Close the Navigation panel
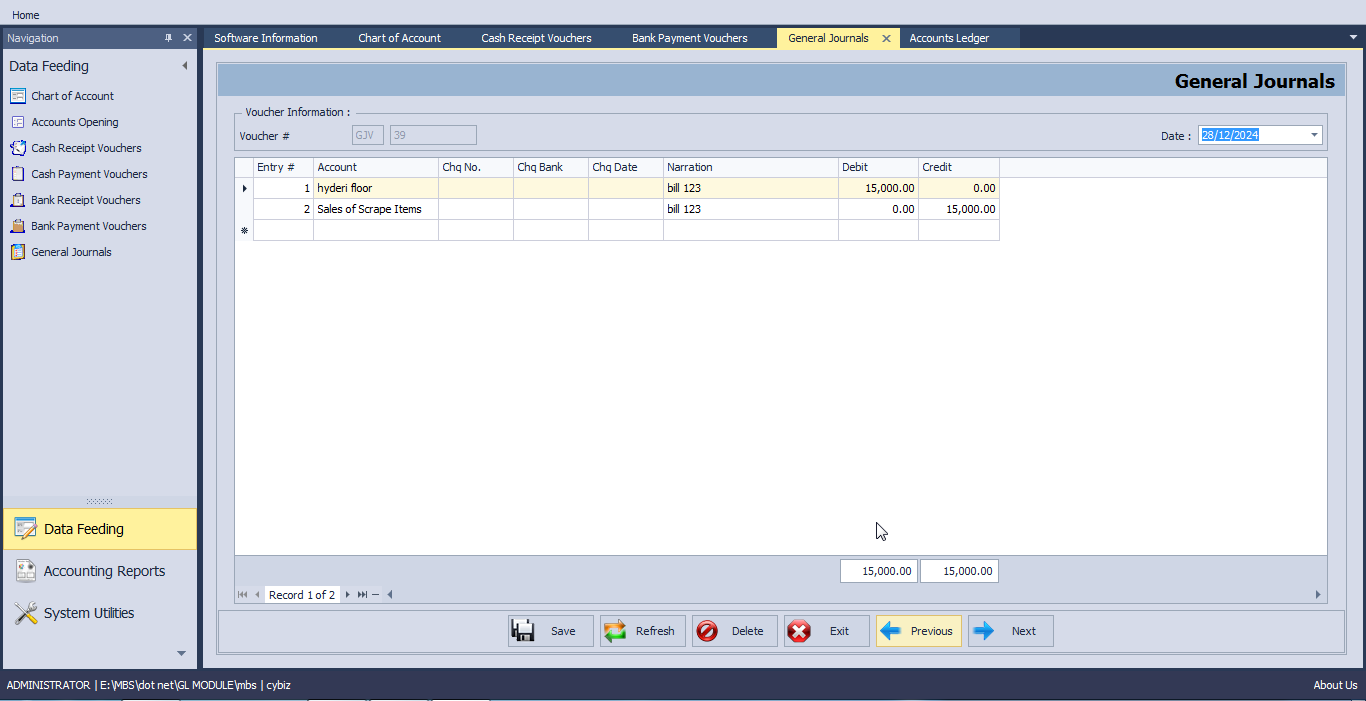The height and width of the screenshot is (701, 1366). 187,38
